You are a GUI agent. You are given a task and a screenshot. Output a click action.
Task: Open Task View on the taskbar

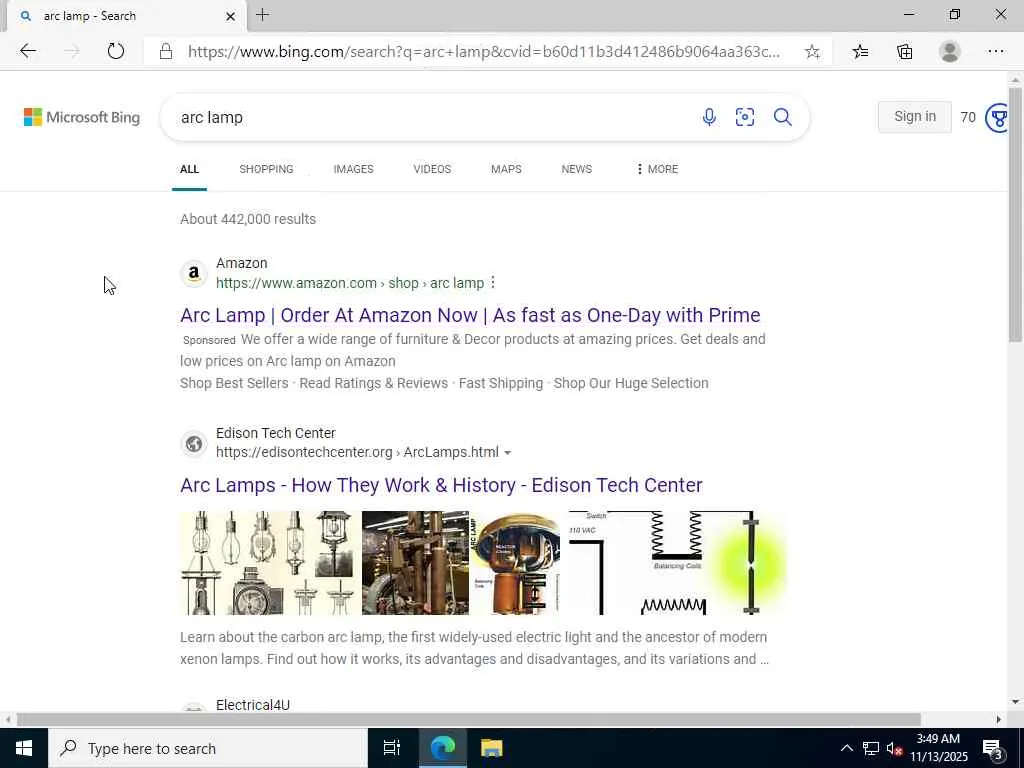[392, 748]
